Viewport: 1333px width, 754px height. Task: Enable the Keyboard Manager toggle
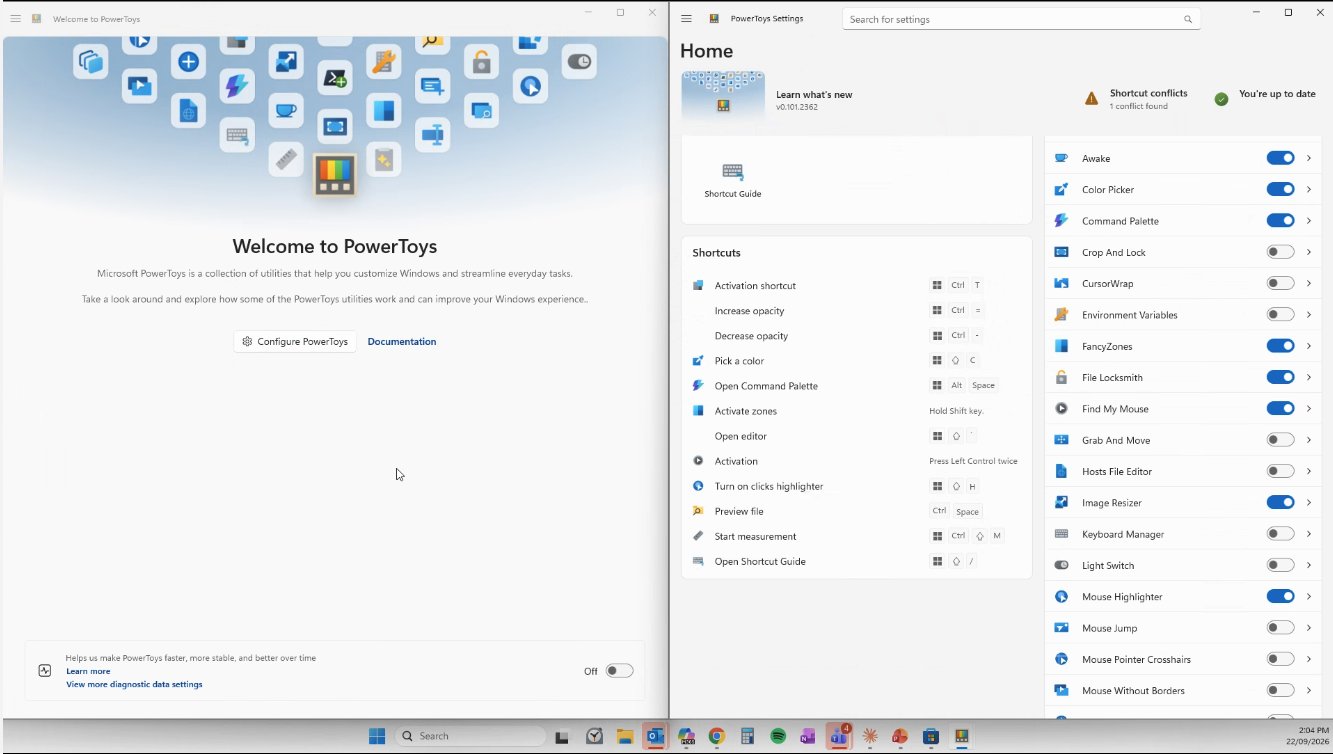tap(1280, 534)
